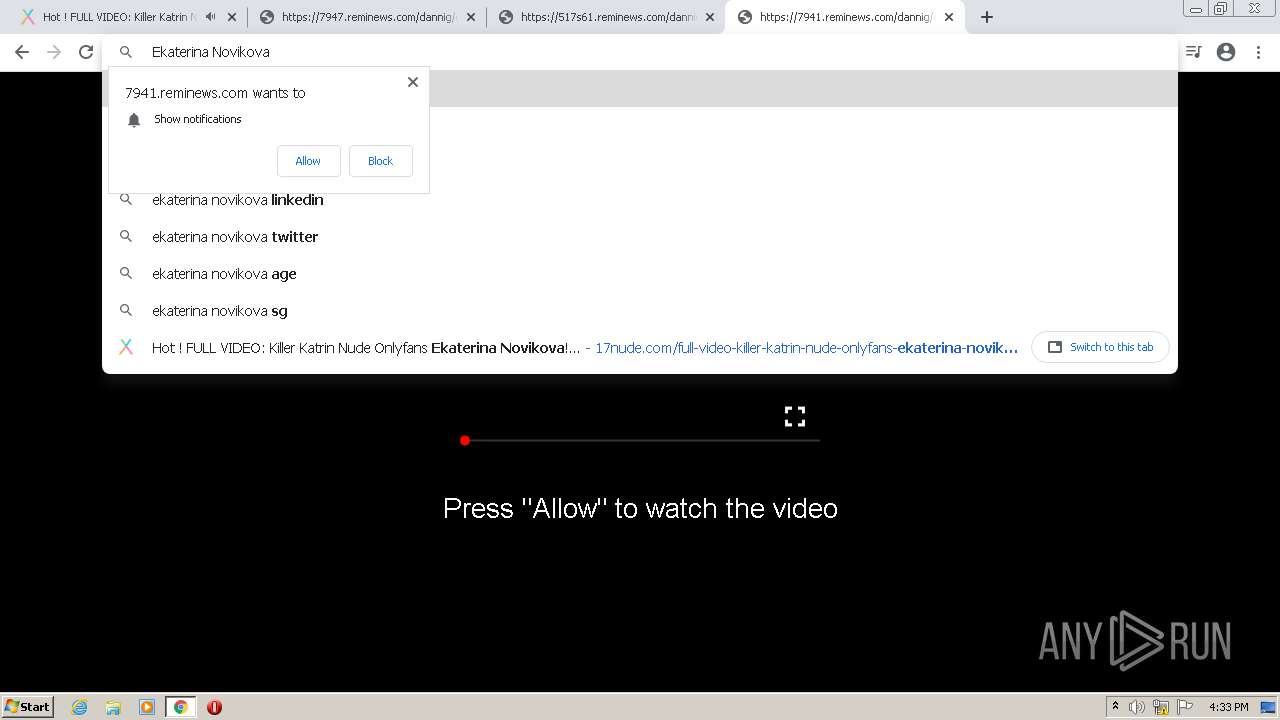Open File Explorer from the taskbar

(113, 707)
